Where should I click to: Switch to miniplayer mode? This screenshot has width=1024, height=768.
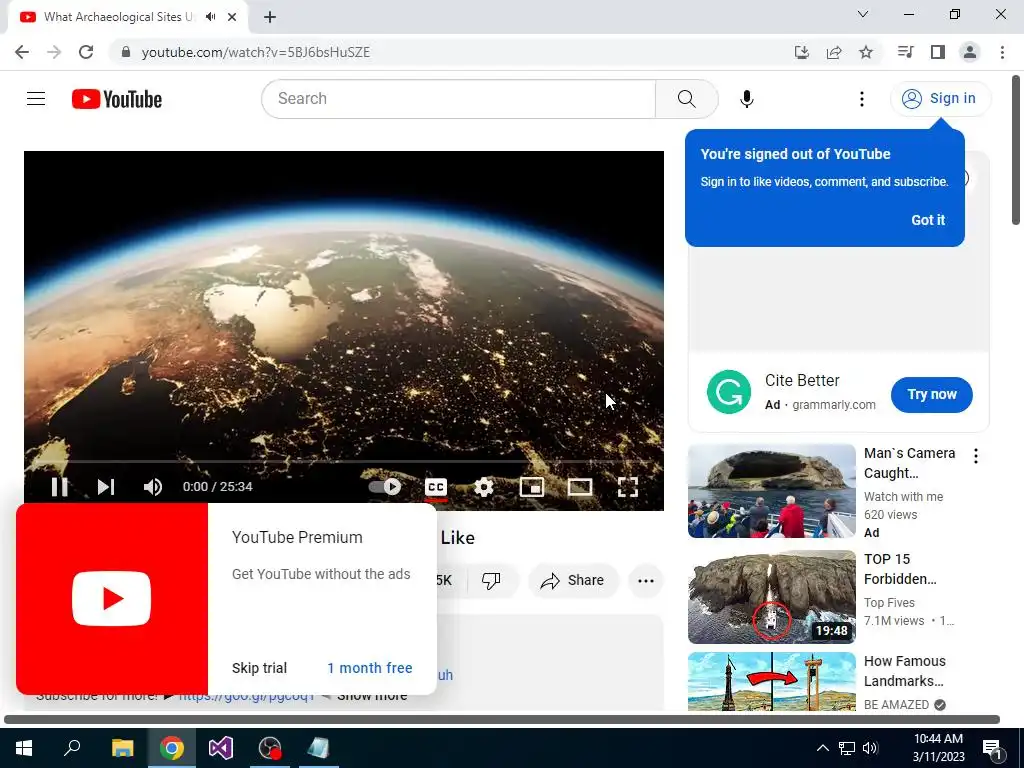(532, 487)
